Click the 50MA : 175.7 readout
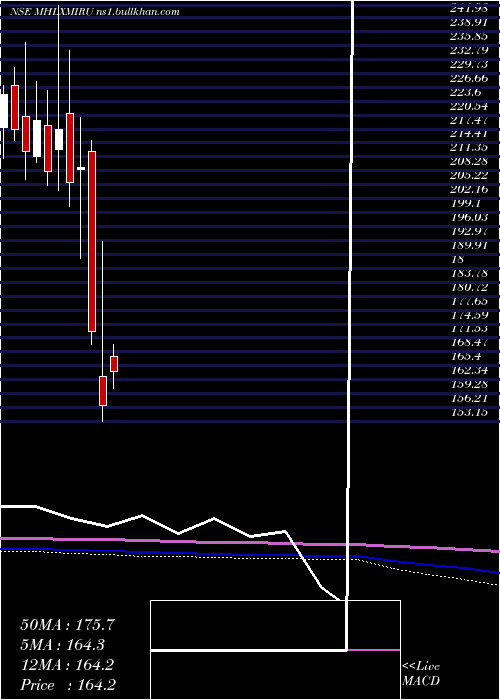 point(67,625)
